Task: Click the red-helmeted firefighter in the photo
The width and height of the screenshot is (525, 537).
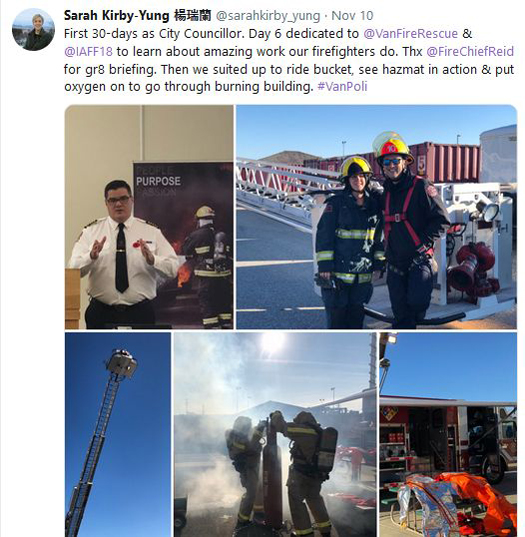Action: point(409,229)
